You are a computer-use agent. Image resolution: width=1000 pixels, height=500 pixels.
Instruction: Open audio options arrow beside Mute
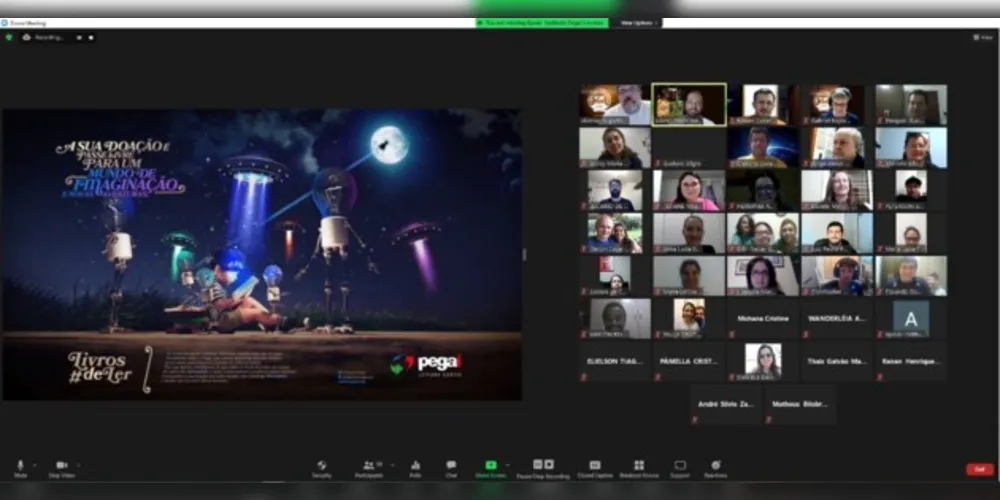34,465
